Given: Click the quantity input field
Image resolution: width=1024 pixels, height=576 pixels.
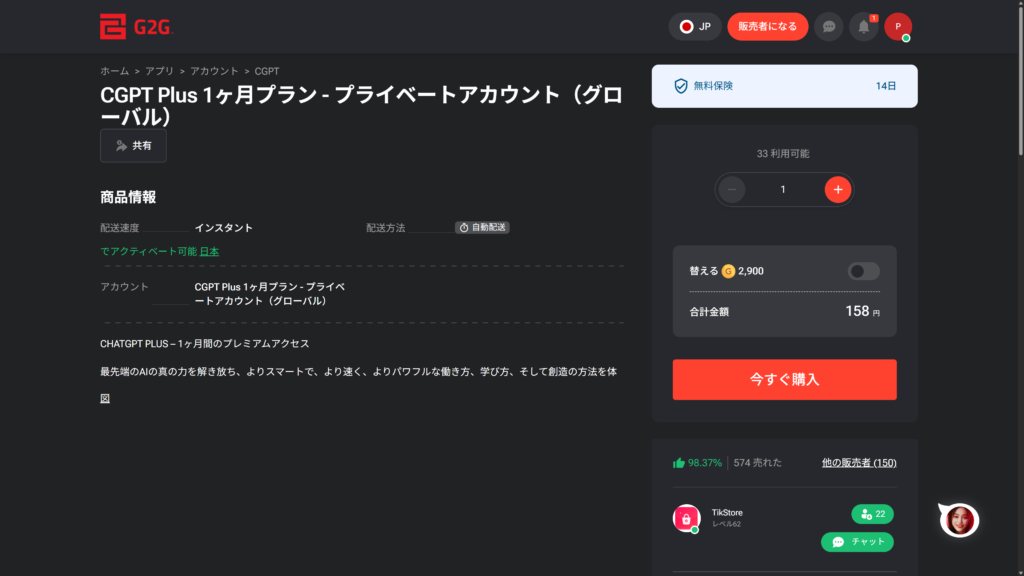Looking at the screenshot, I should point(784,189).
